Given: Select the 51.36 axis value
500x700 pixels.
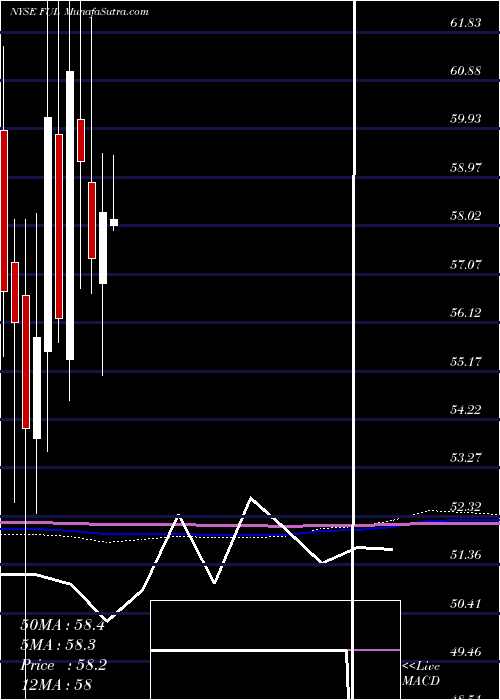Looking at the screenshot, I should [466, 554].
